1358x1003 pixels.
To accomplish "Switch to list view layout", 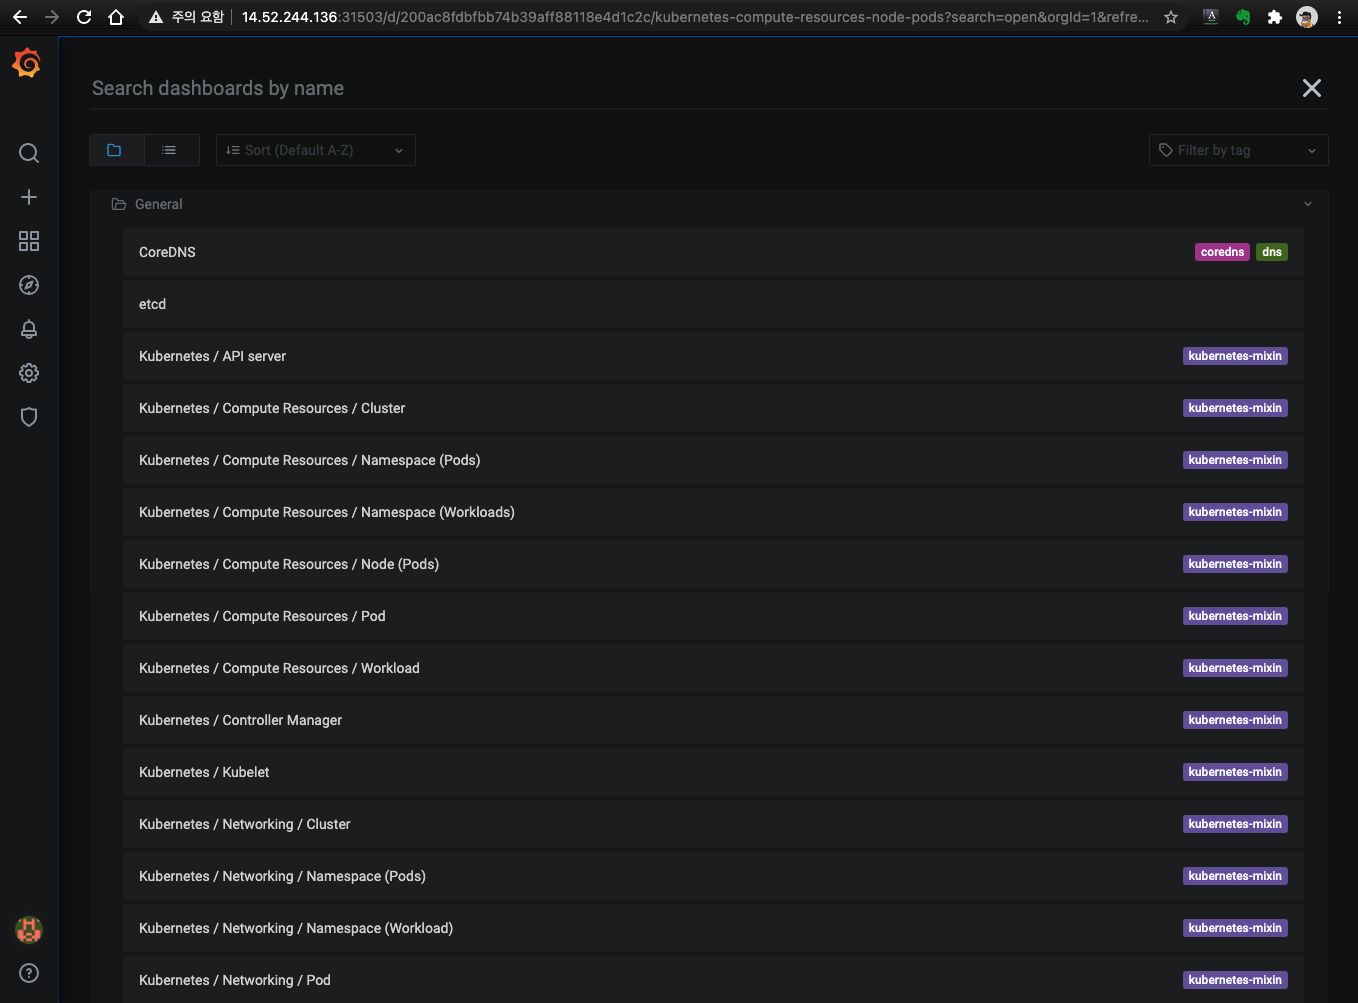I will tap(171, 150).
